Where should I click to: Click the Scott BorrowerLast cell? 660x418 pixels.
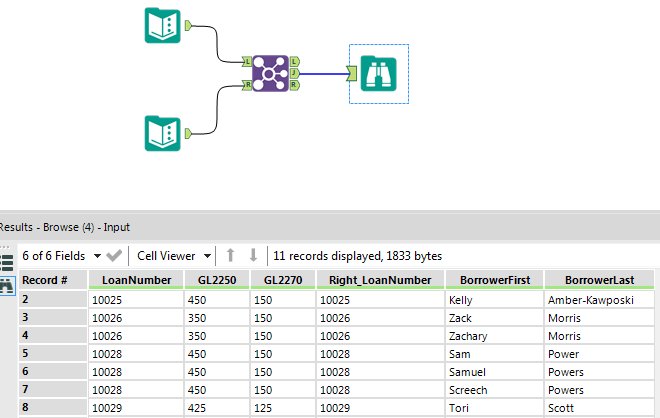point(599,408)
